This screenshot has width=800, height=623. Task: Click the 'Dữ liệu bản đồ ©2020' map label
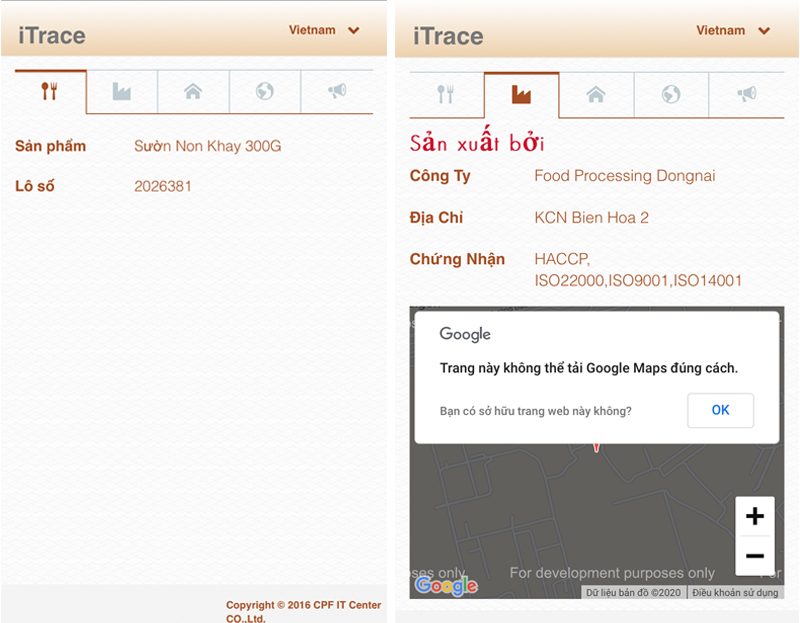[x=634, y=593]
